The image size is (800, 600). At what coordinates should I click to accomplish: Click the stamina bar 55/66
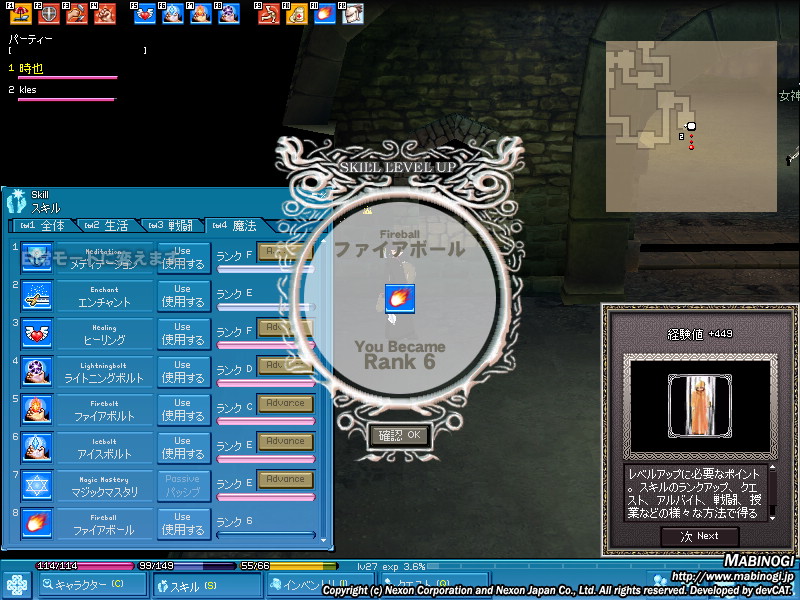click(x=289, y=566)
